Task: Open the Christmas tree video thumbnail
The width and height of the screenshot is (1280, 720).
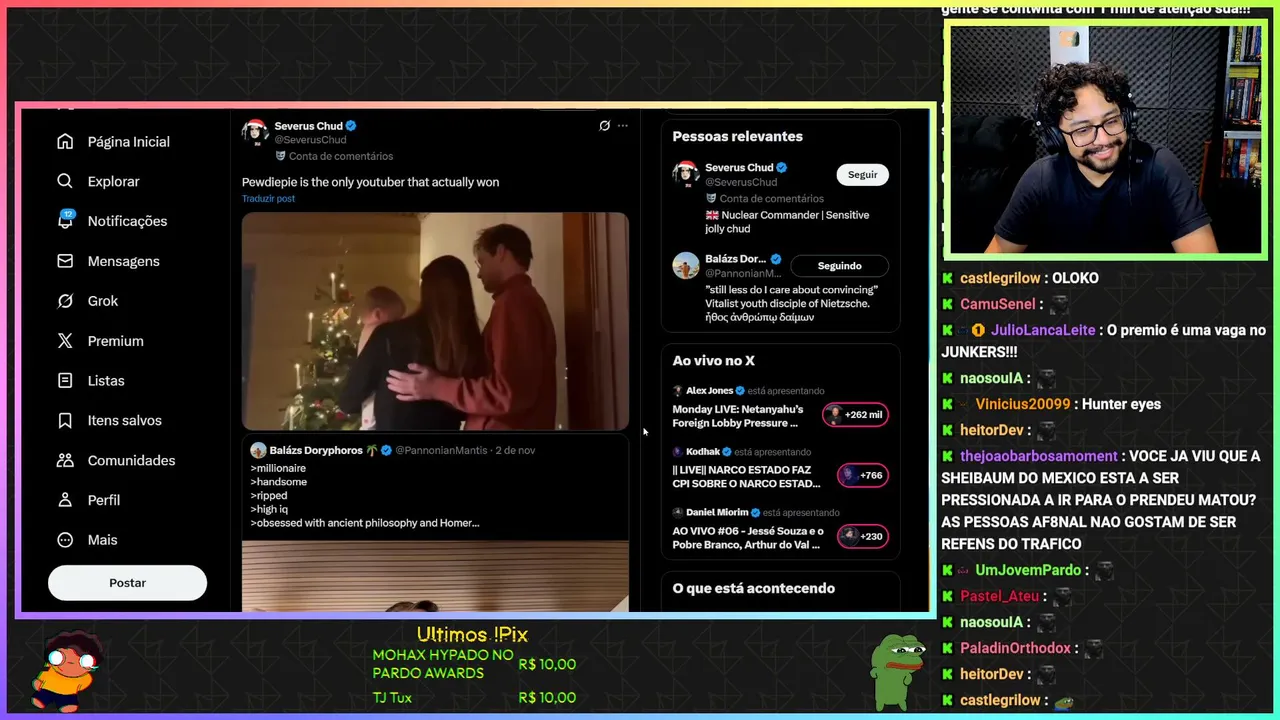Action: [x=435, y=321]
